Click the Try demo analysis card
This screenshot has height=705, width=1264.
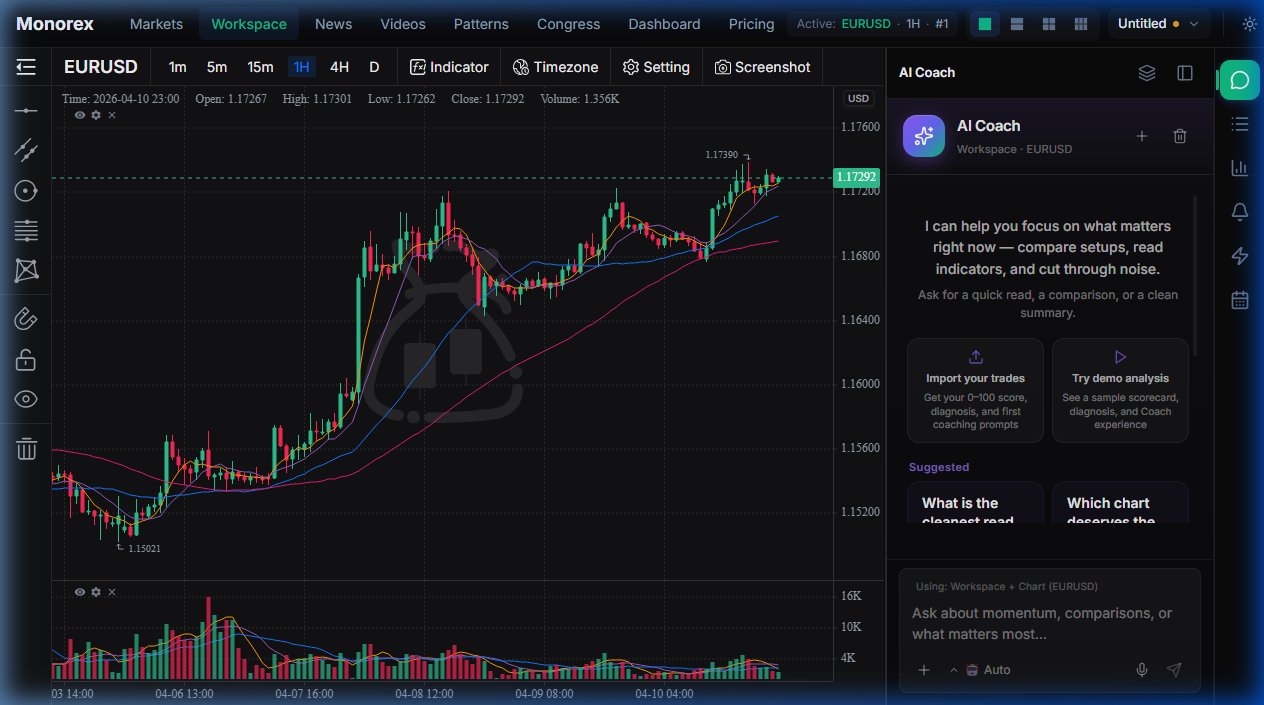click(1120, 390)
